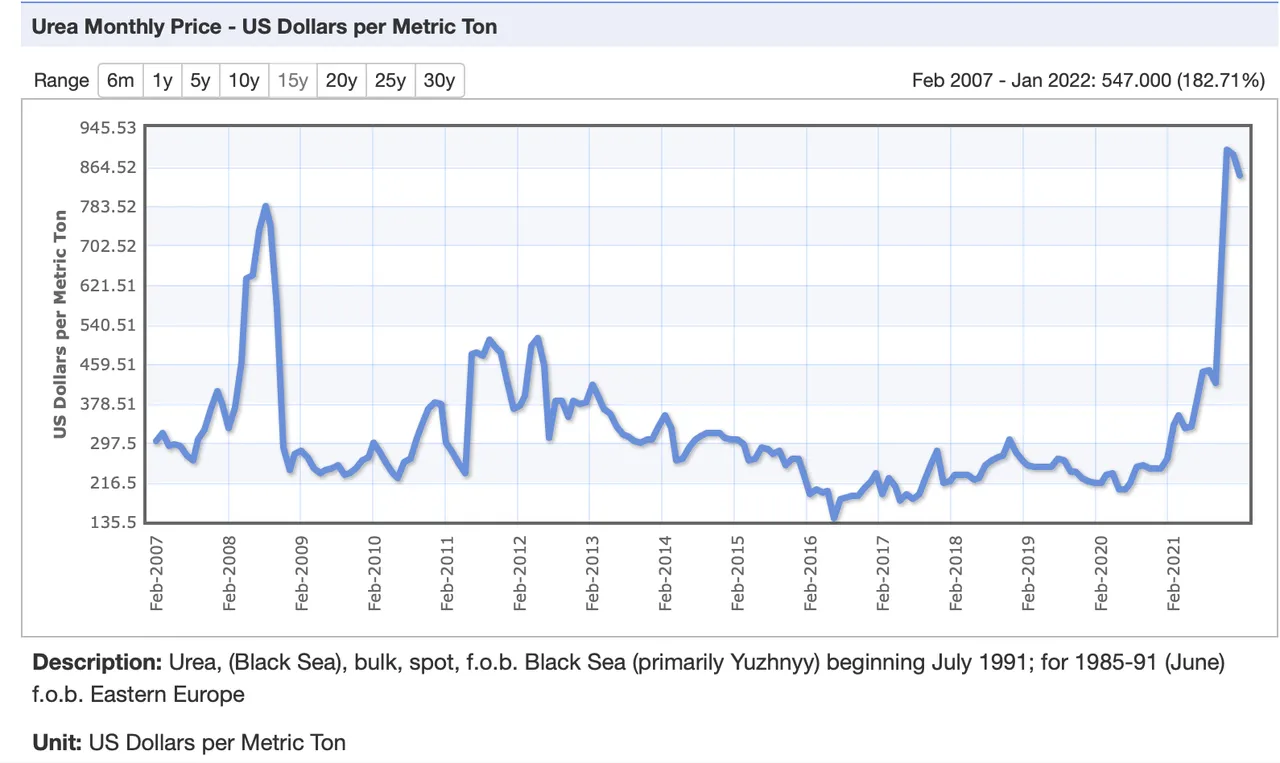Select the 5y range button

[201, 81]
